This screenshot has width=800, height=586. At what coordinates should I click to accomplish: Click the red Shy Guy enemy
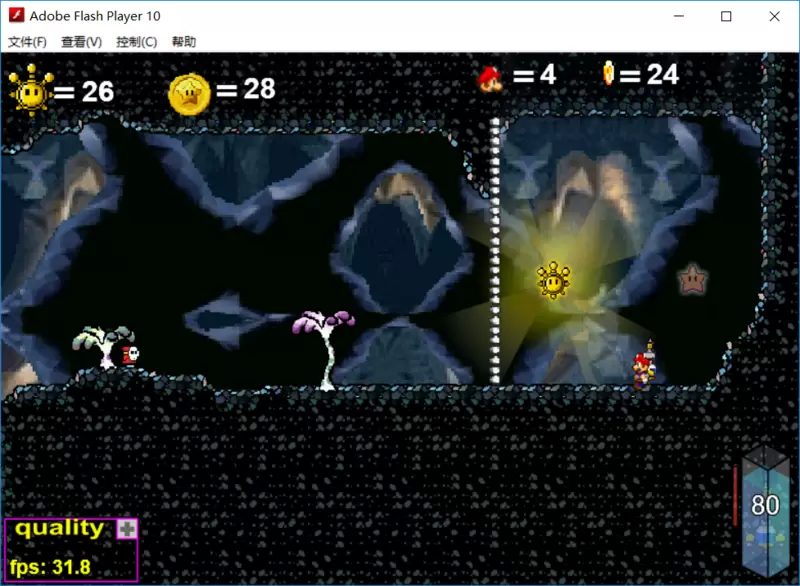131,354
